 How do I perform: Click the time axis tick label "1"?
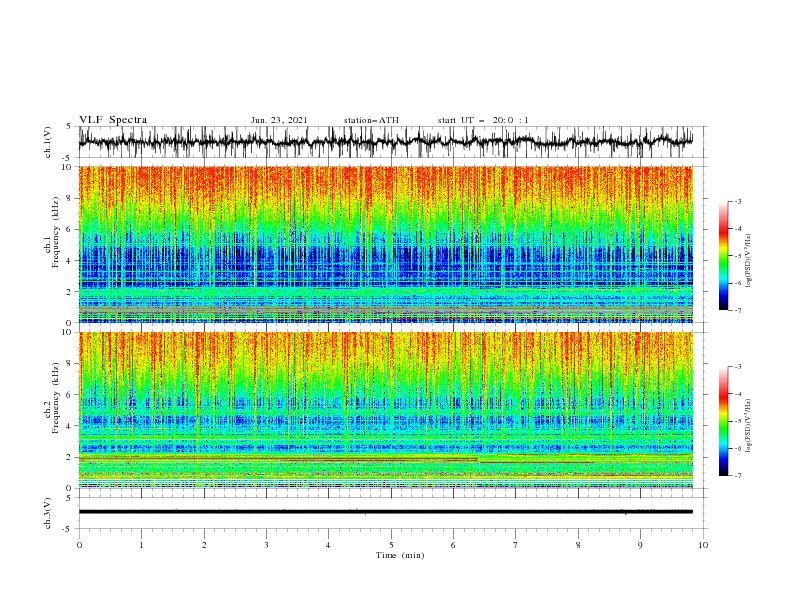tap(141, 545)
